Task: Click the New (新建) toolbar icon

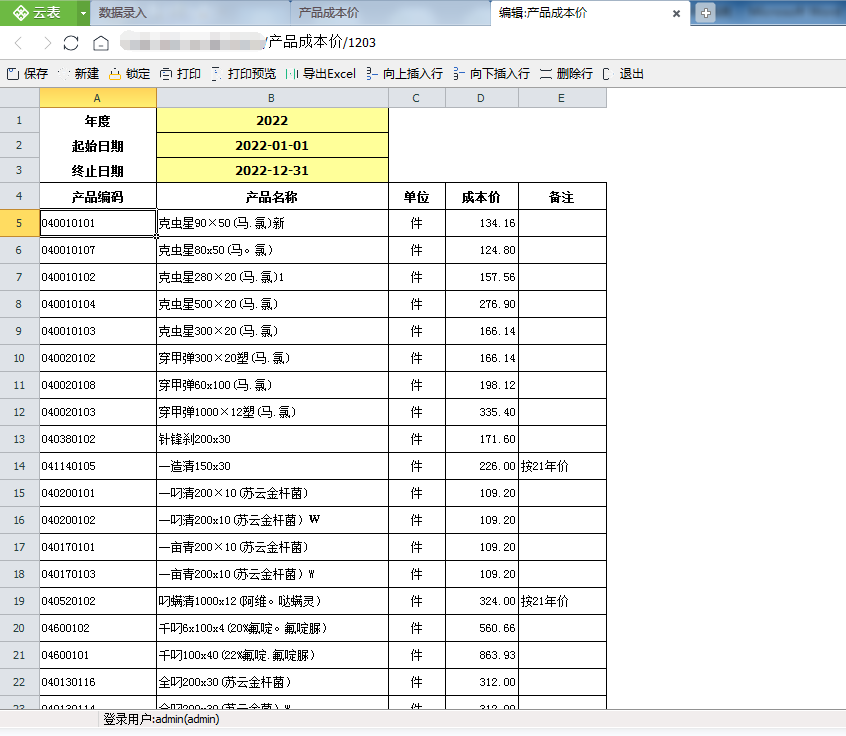Action: coord(64,74)
